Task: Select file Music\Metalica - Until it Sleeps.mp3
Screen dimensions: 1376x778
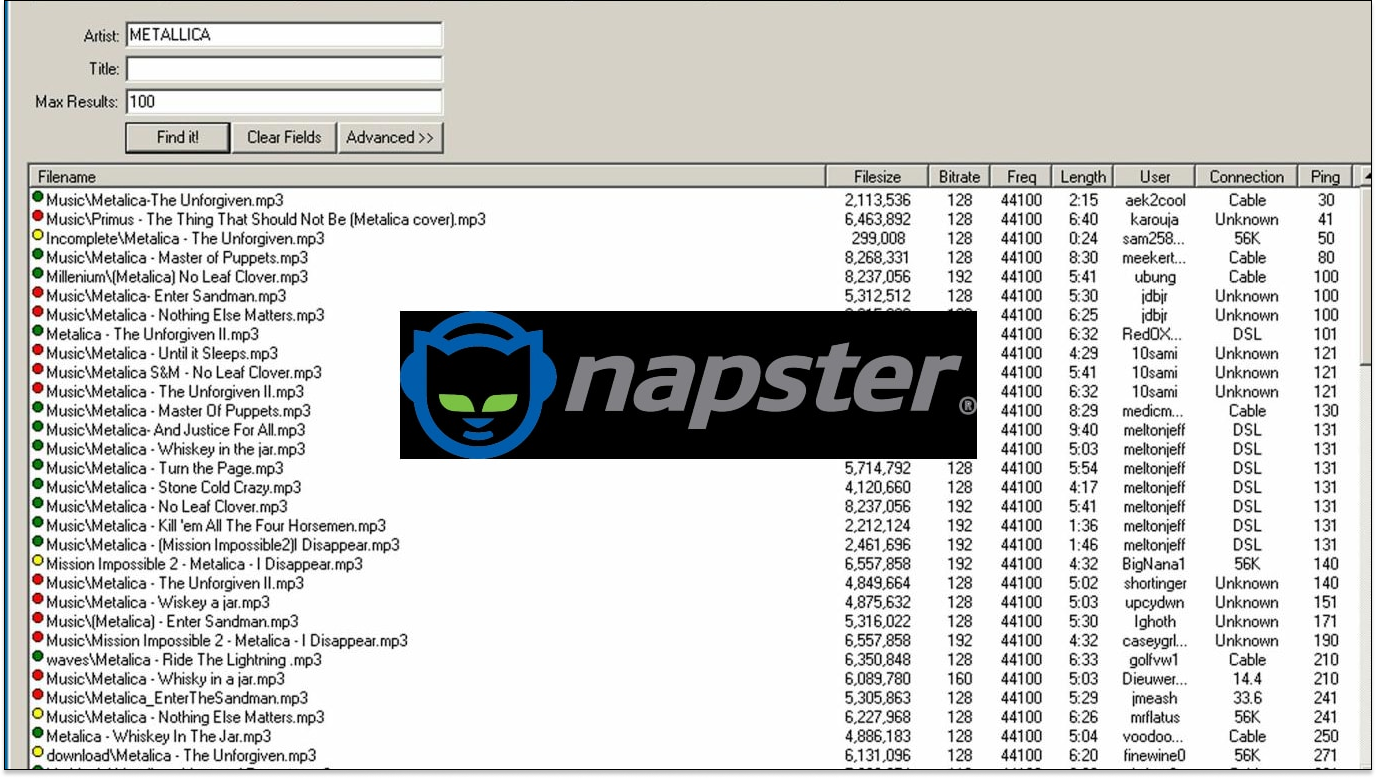Action: (x=162, y=353)
